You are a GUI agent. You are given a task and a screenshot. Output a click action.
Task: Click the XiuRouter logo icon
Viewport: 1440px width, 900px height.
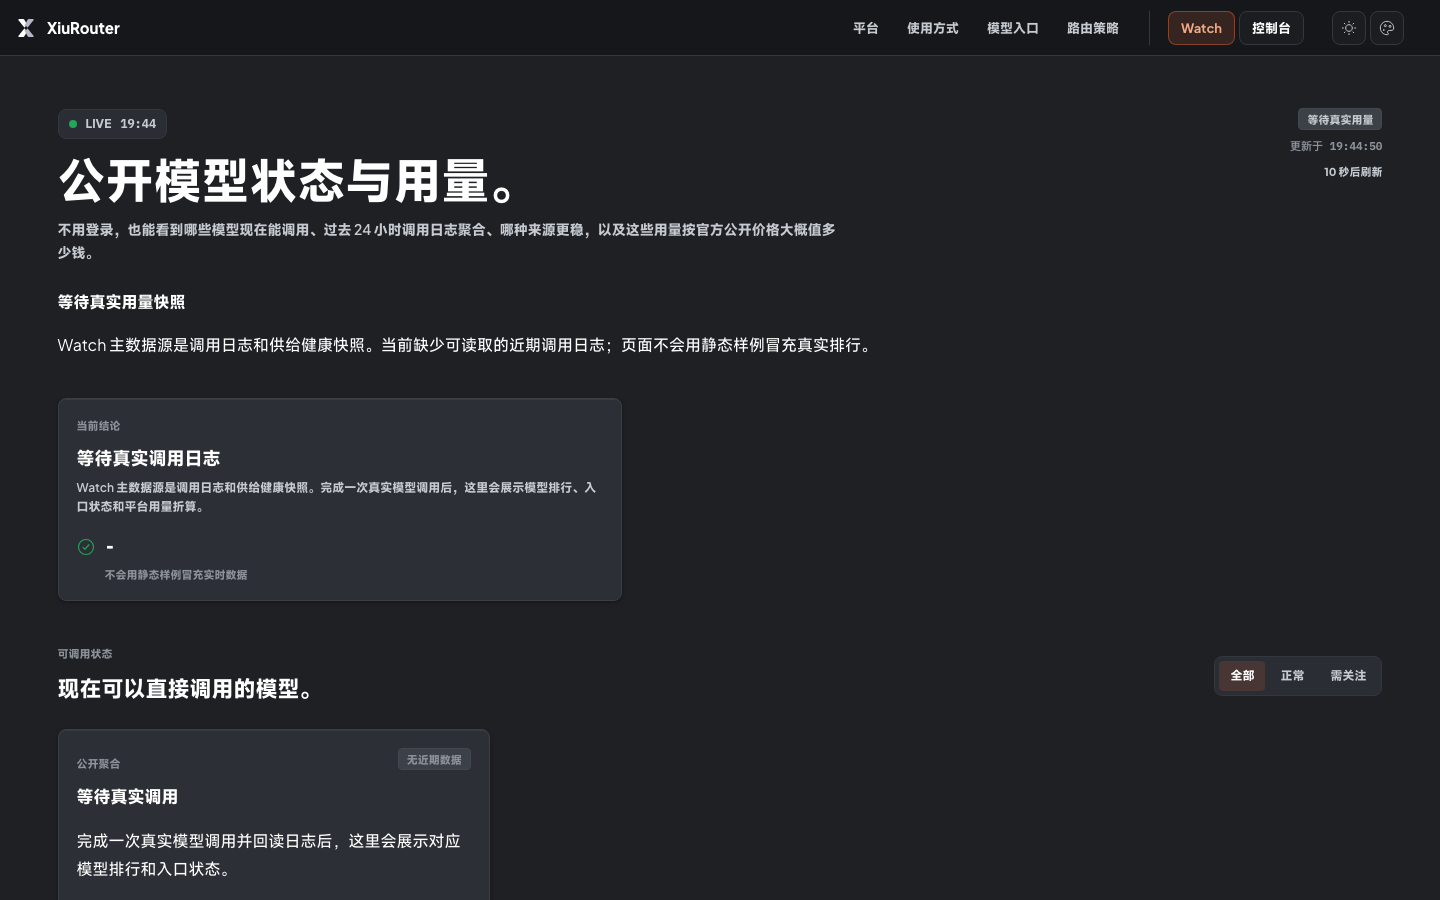[x=26, y=28]
